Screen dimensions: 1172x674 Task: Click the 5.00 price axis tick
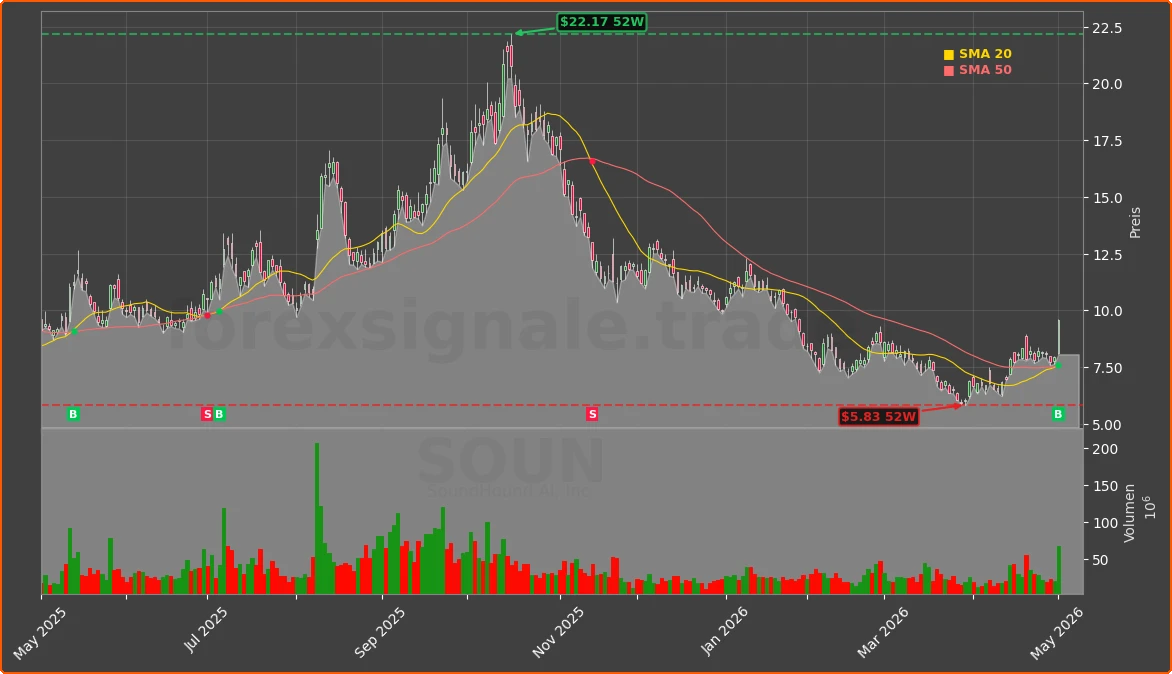coord(1107,425)
